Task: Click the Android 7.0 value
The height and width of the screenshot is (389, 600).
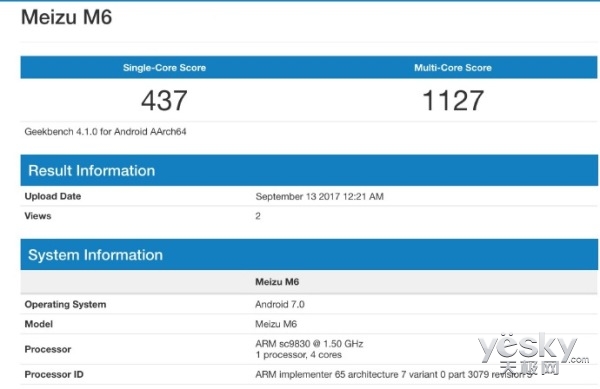Action: click(280, 304)
